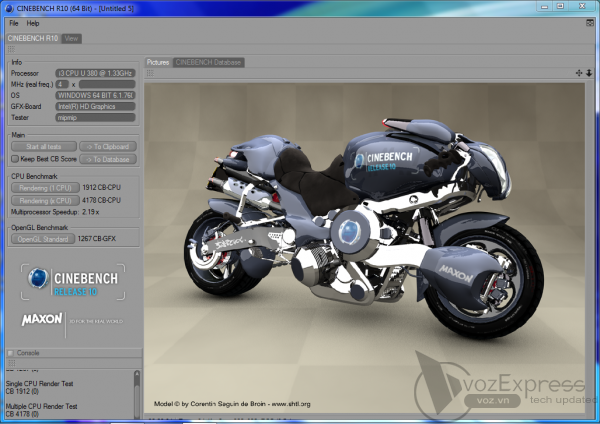Click the CINEBENCH title bar app icon

point(9,8)
